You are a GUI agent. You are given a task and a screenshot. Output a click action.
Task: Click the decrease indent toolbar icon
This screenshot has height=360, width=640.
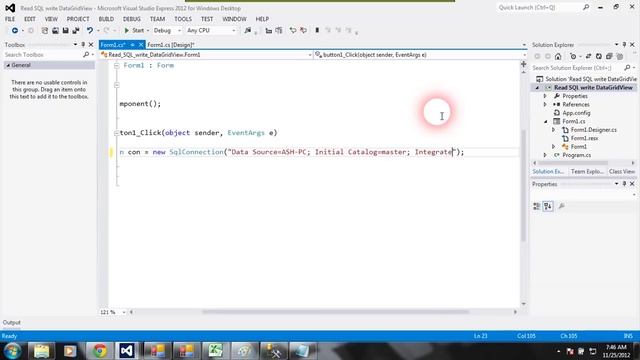(269, 31)
